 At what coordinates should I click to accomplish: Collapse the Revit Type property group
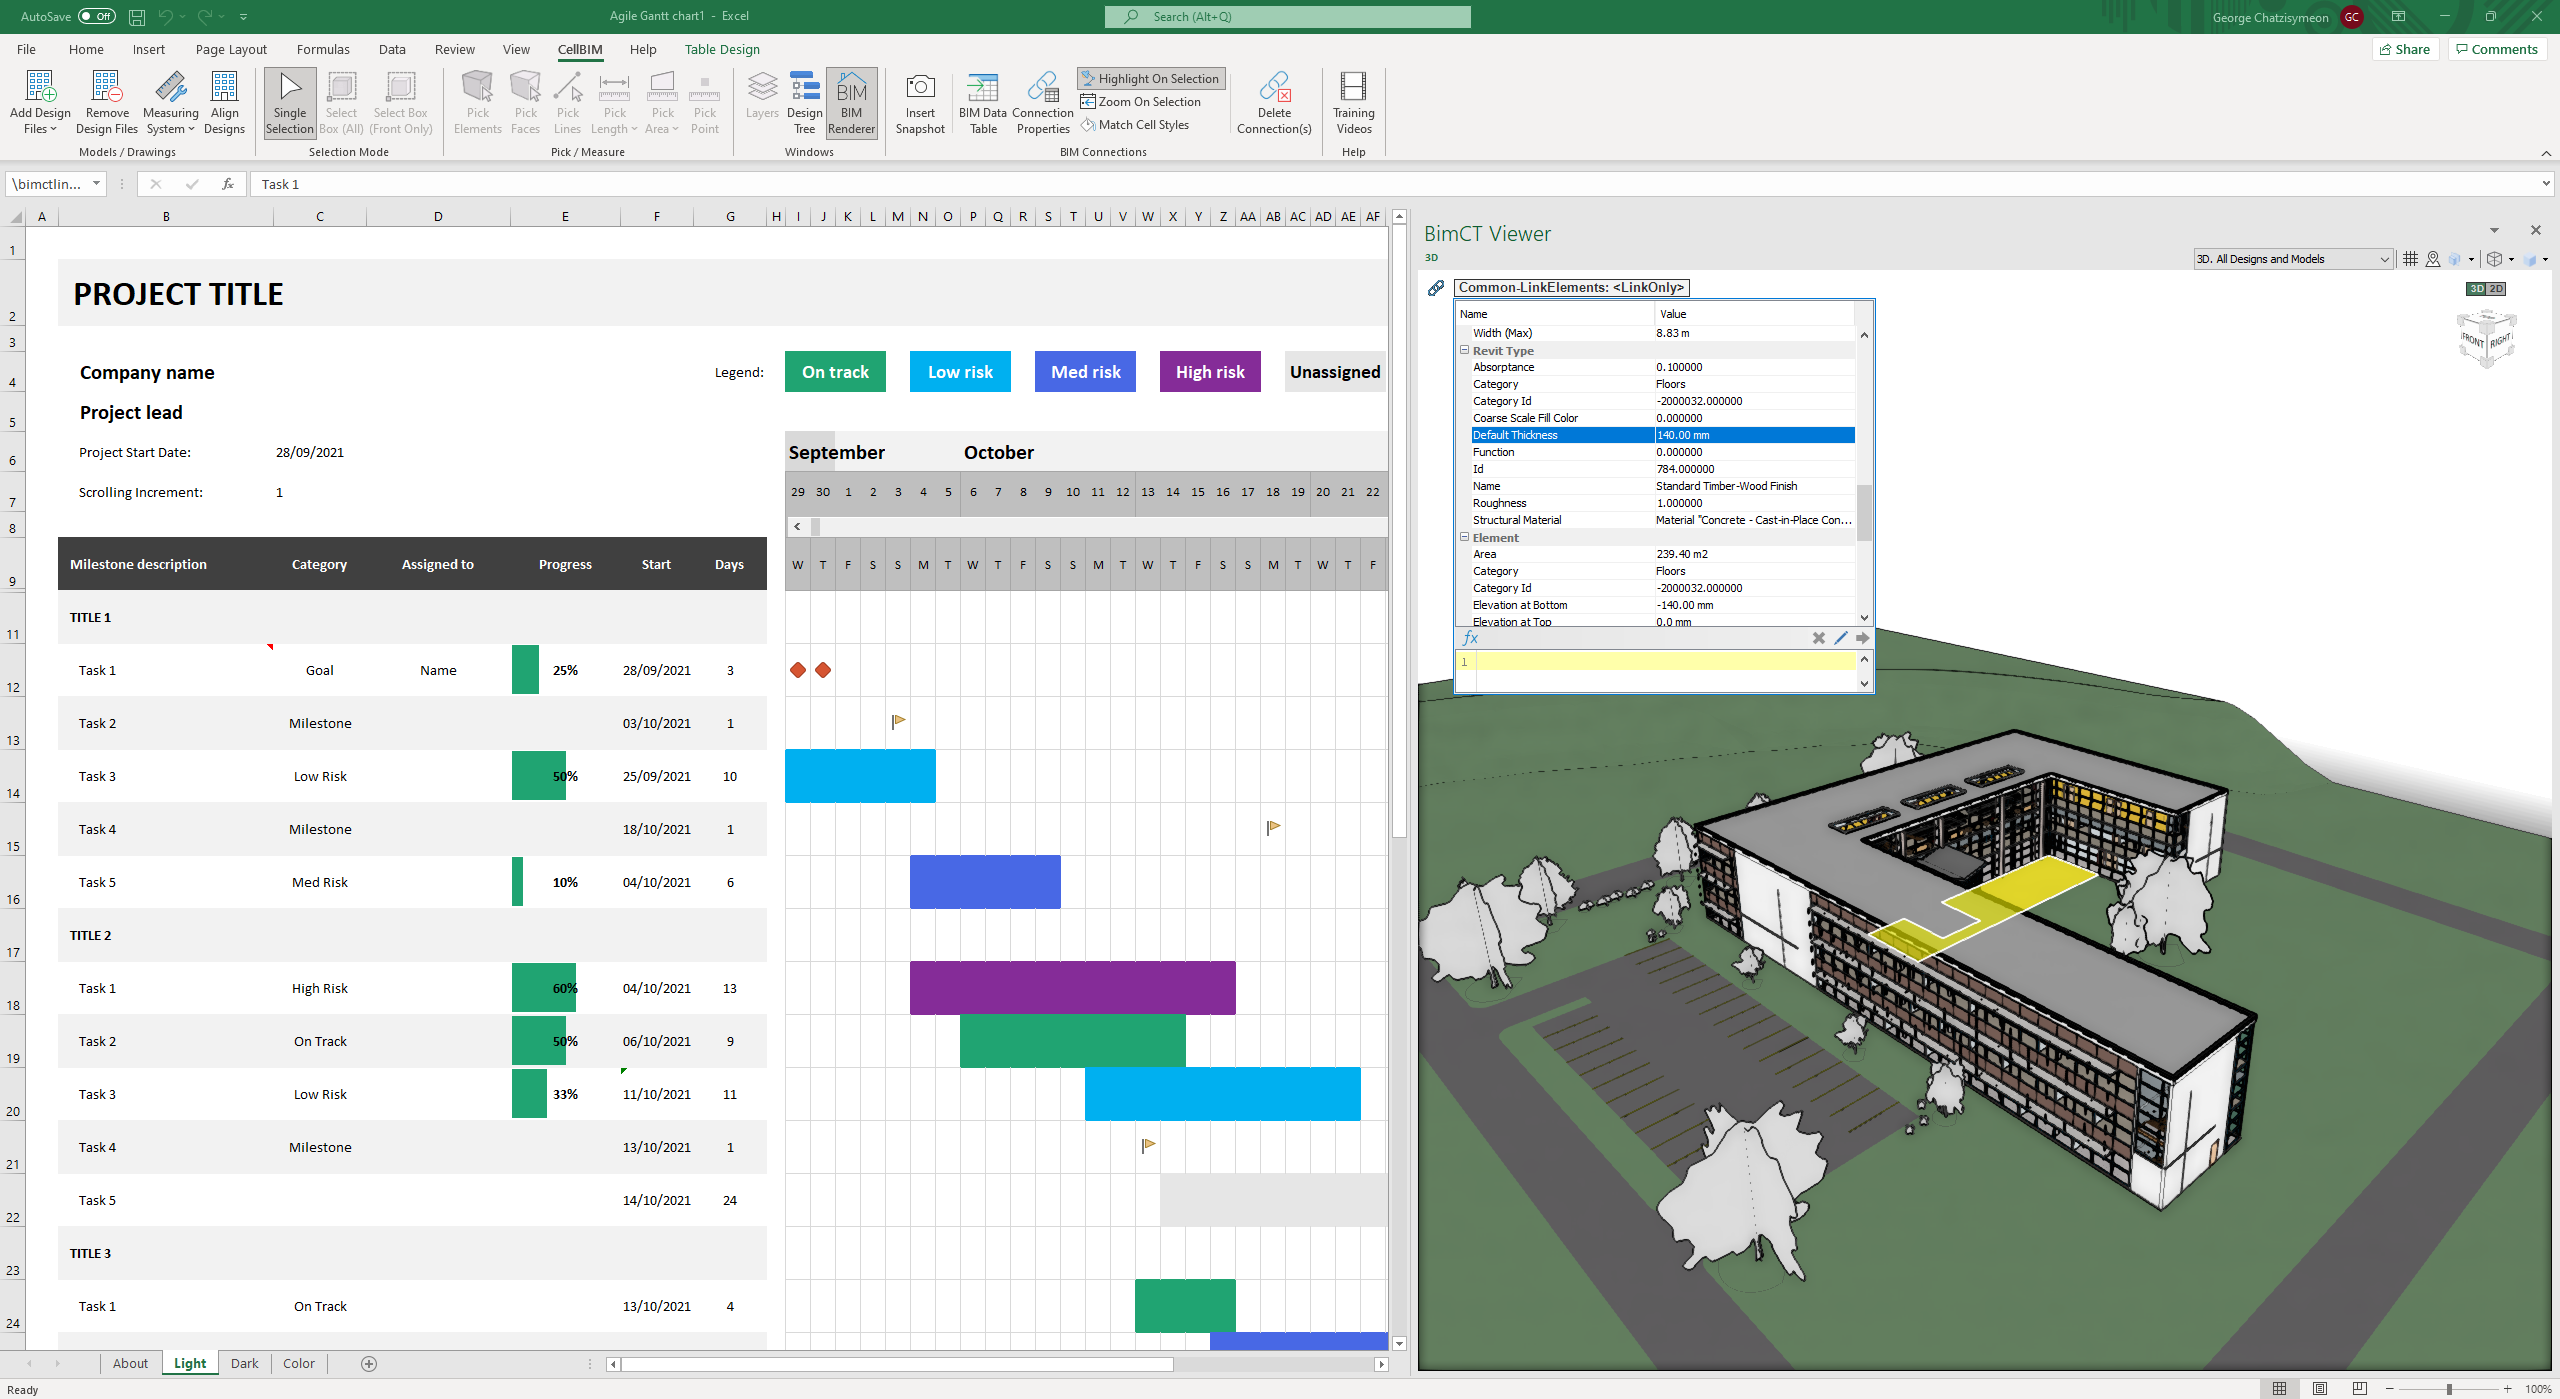[x=1464, y=350]
